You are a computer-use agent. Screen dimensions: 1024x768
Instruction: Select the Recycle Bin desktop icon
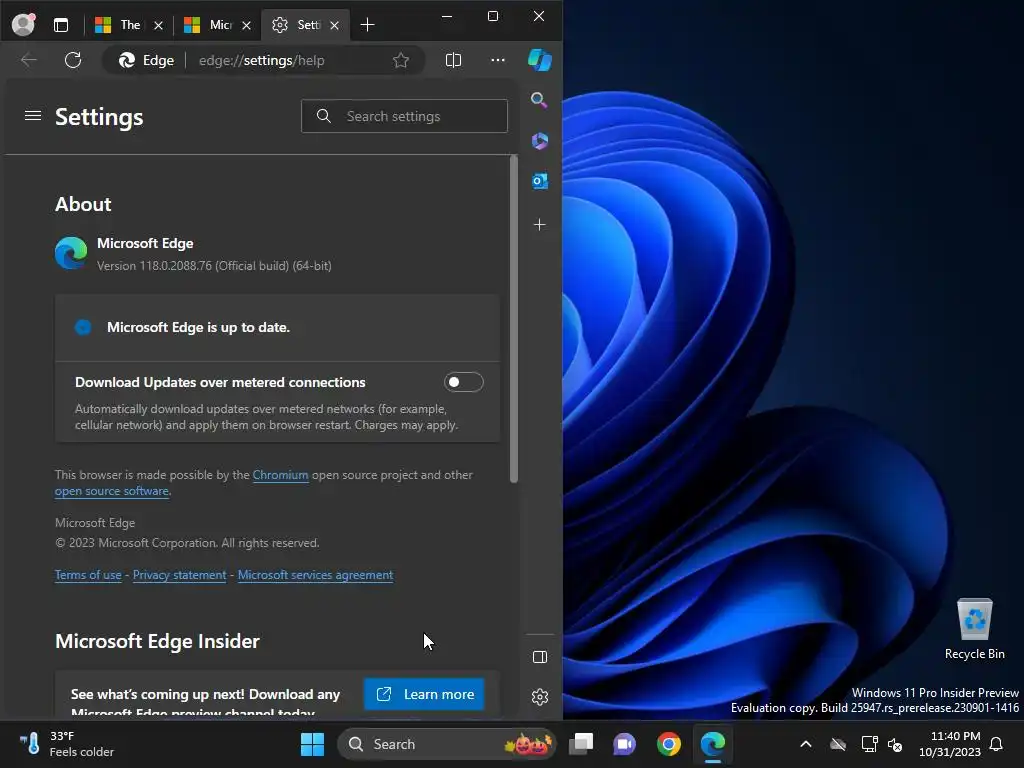pyautogui.click(x=974, y=630)
